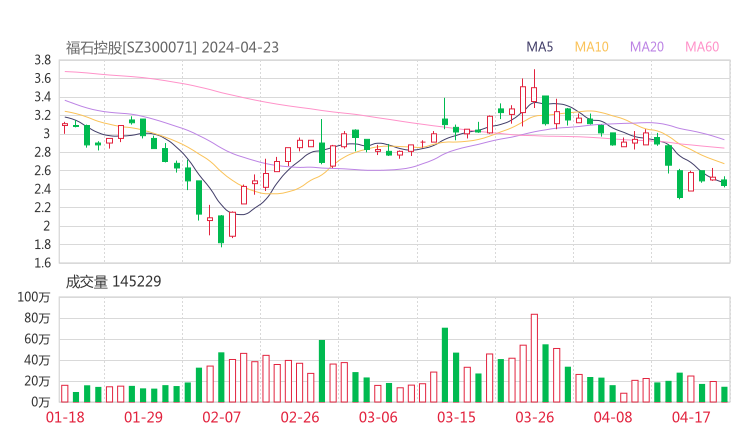Image resolution: width=740 pixels, height=440 pixels.
Task: Click the MA5 legend label
Action: (539, 47)
